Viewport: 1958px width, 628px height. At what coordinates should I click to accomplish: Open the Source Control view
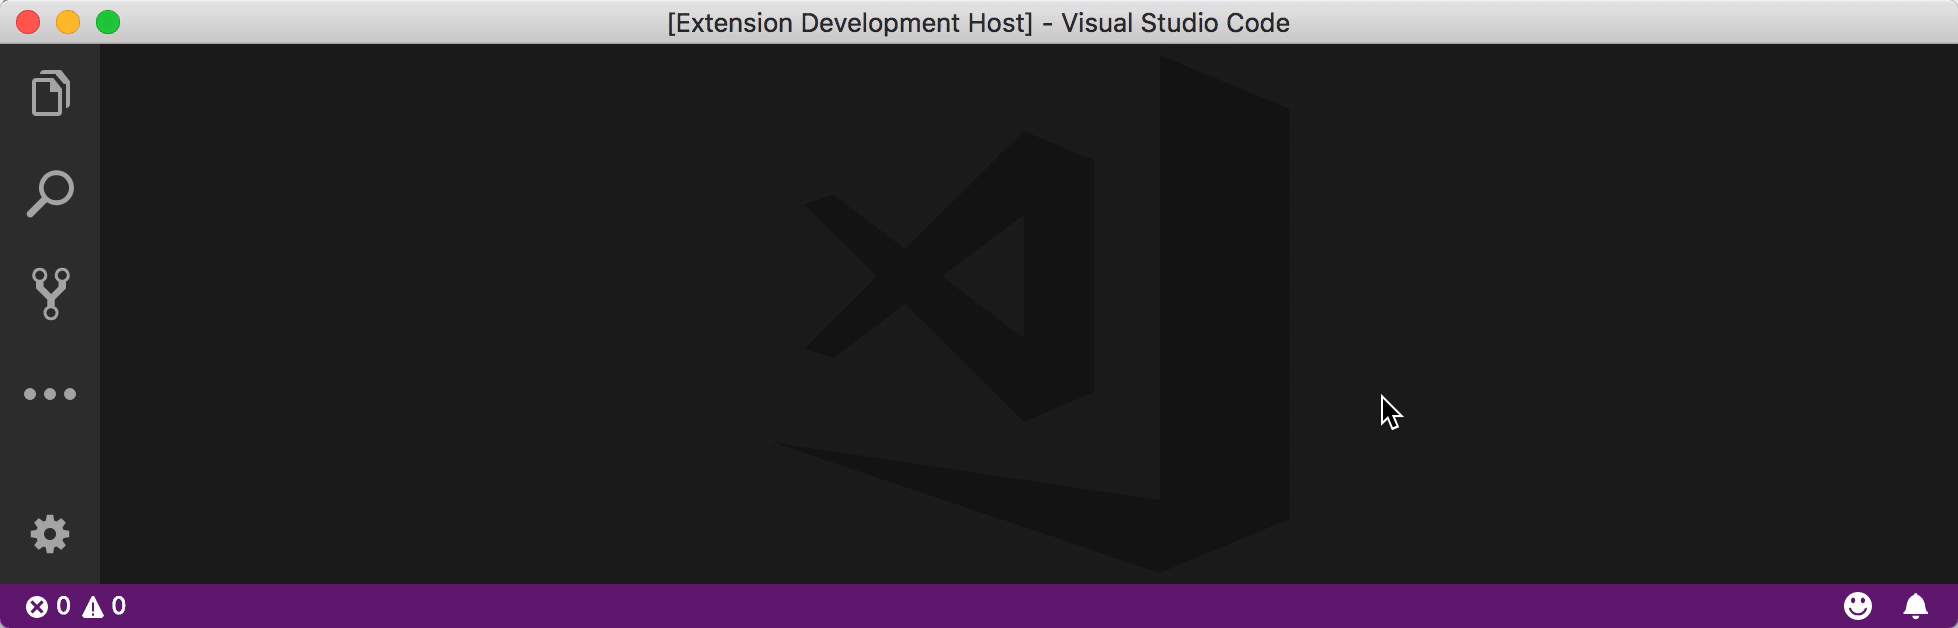pos(50,293)
